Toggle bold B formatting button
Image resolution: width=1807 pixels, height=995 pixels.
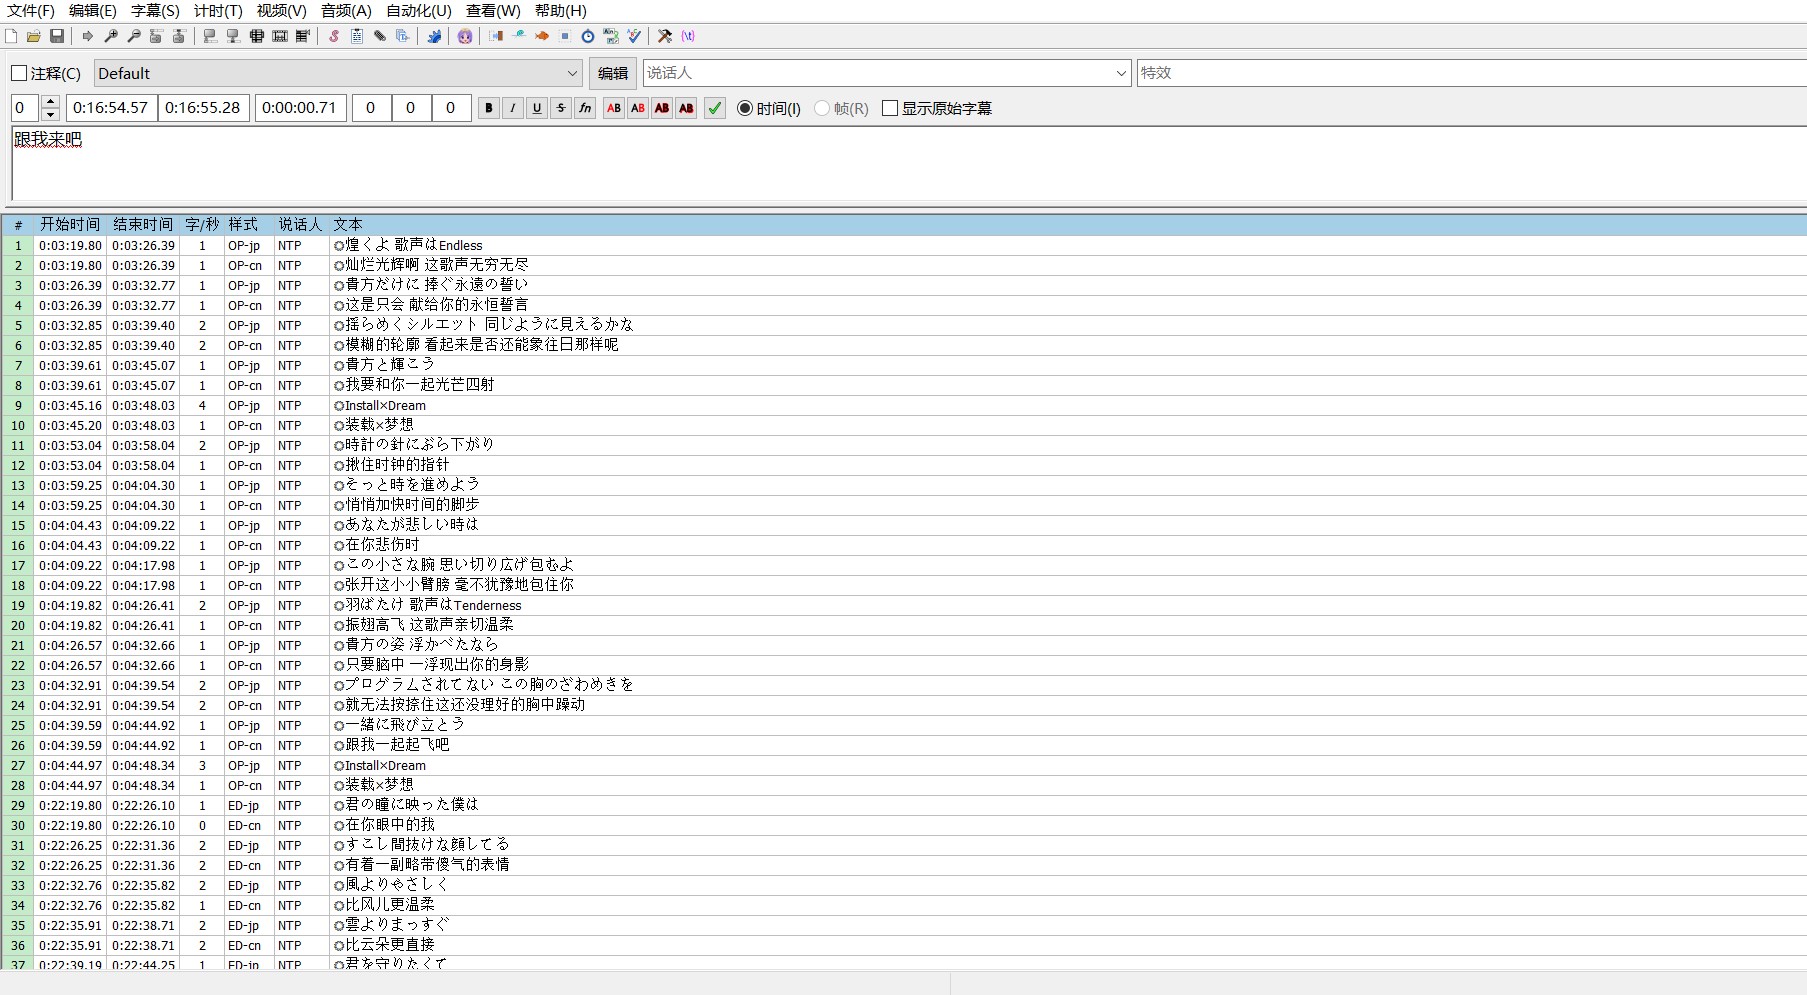coord(489,108)
